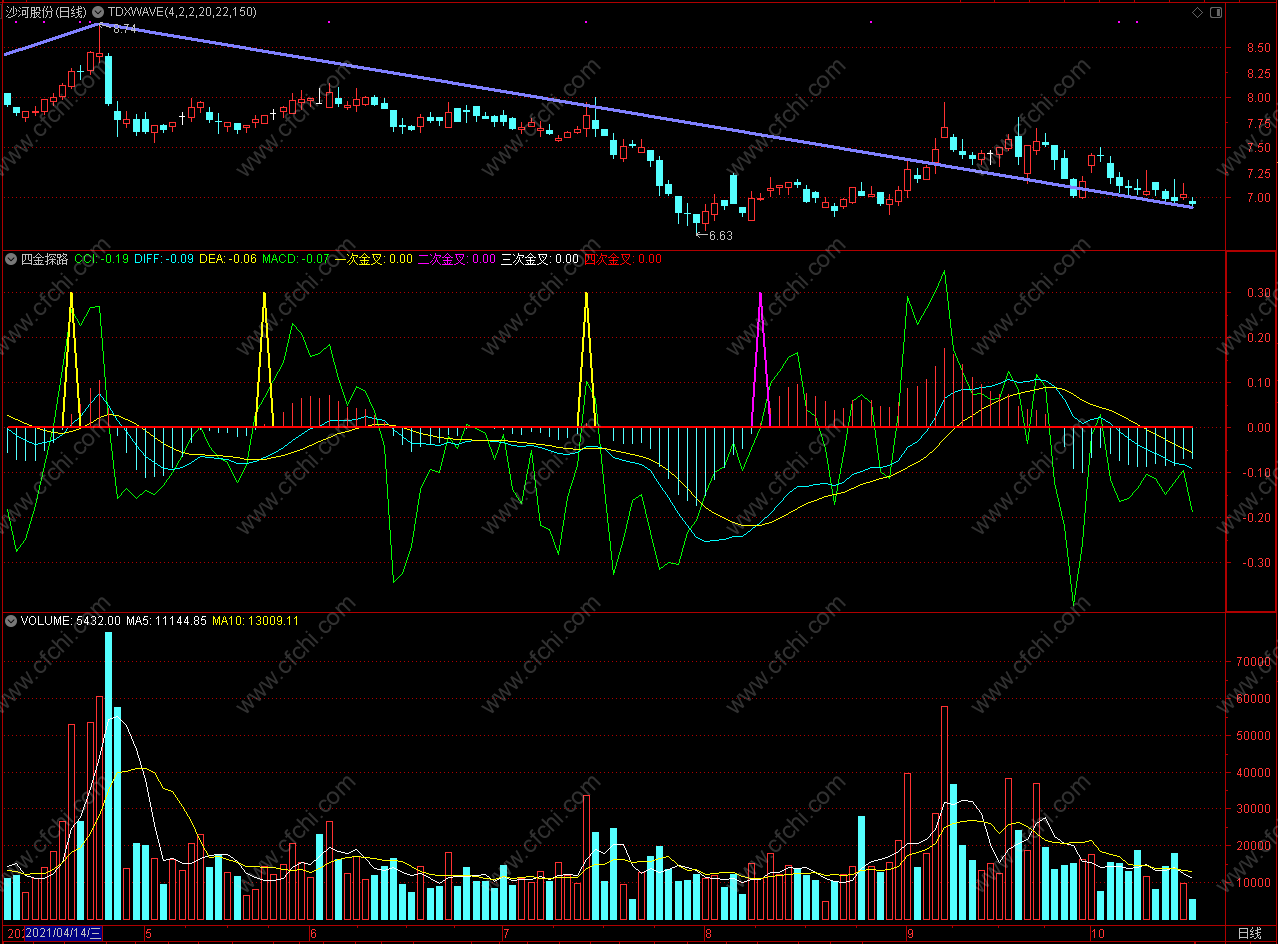Open the TDXWAVE indicator dropdown arrow
The height and width of the screenshot is (944, 1278).
98,12
